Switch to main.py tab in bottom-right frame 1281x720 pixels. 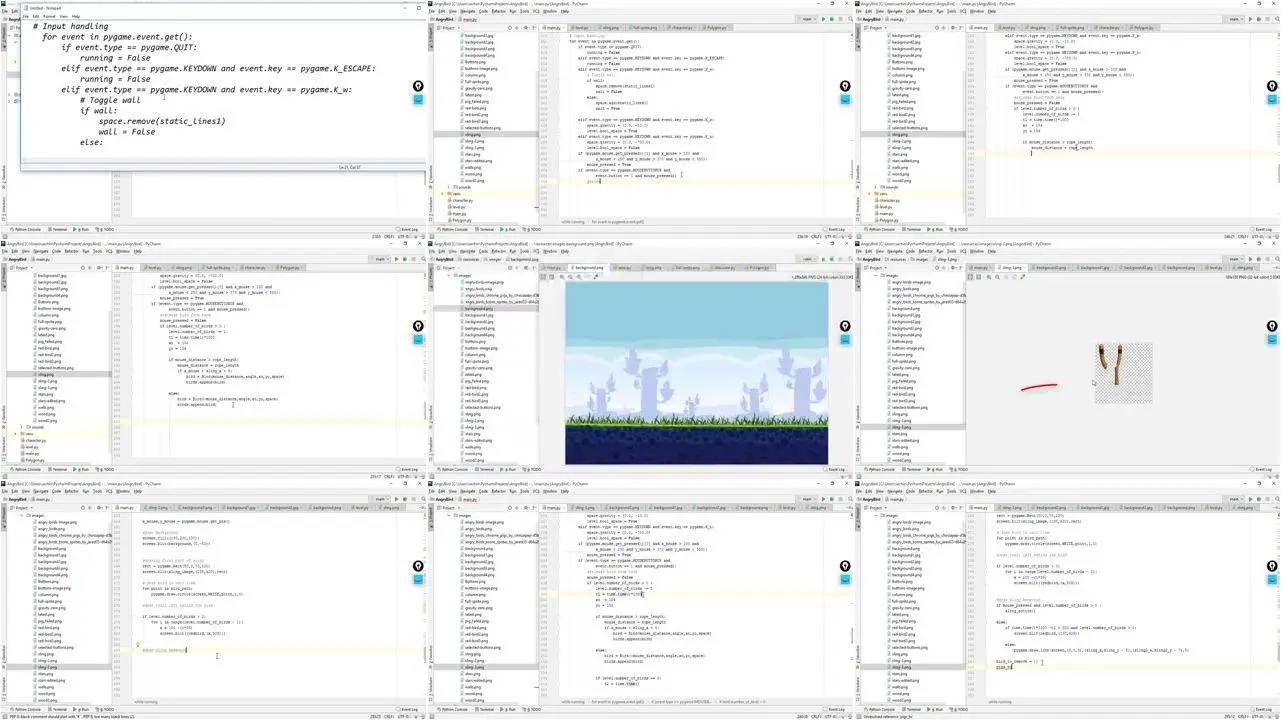tap(980, 507)
